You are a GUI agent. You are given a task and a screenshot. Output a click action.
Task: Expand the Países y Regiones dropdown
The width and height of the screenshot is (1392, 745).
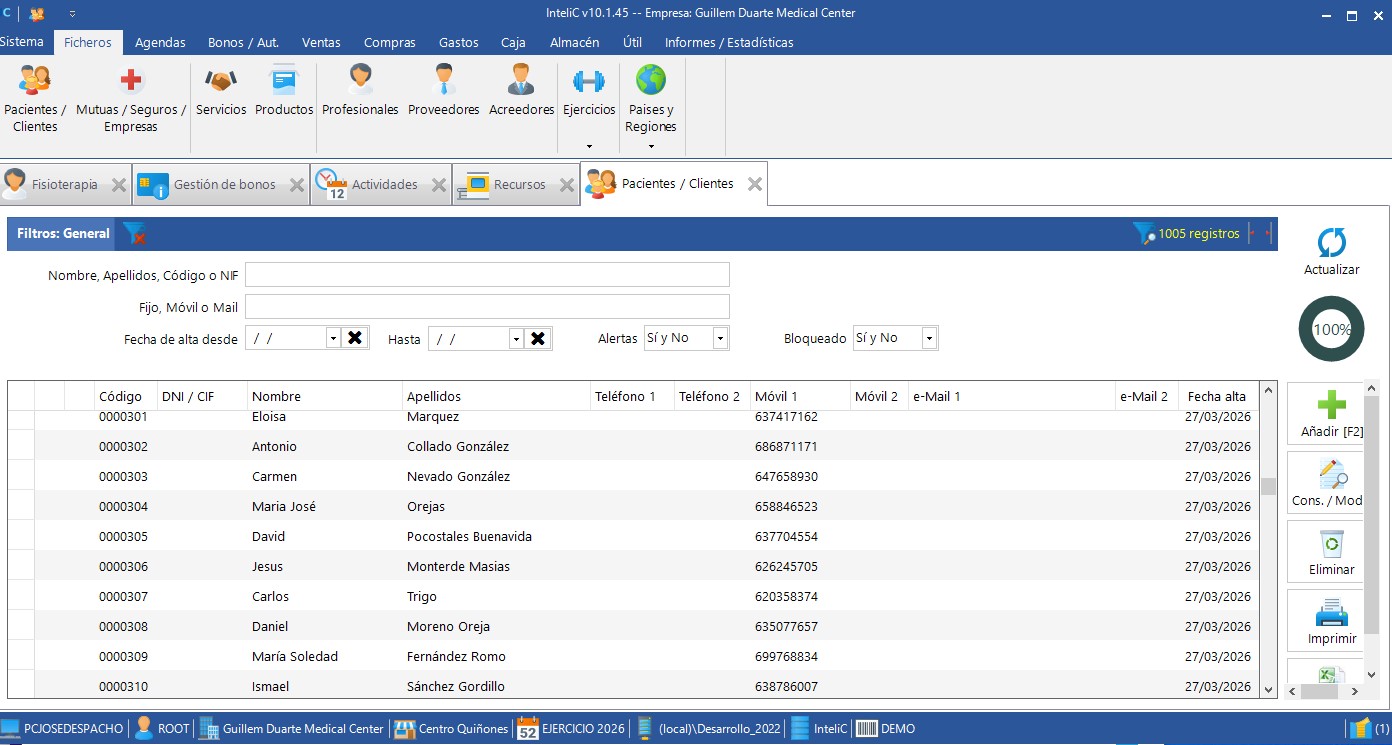651,146
